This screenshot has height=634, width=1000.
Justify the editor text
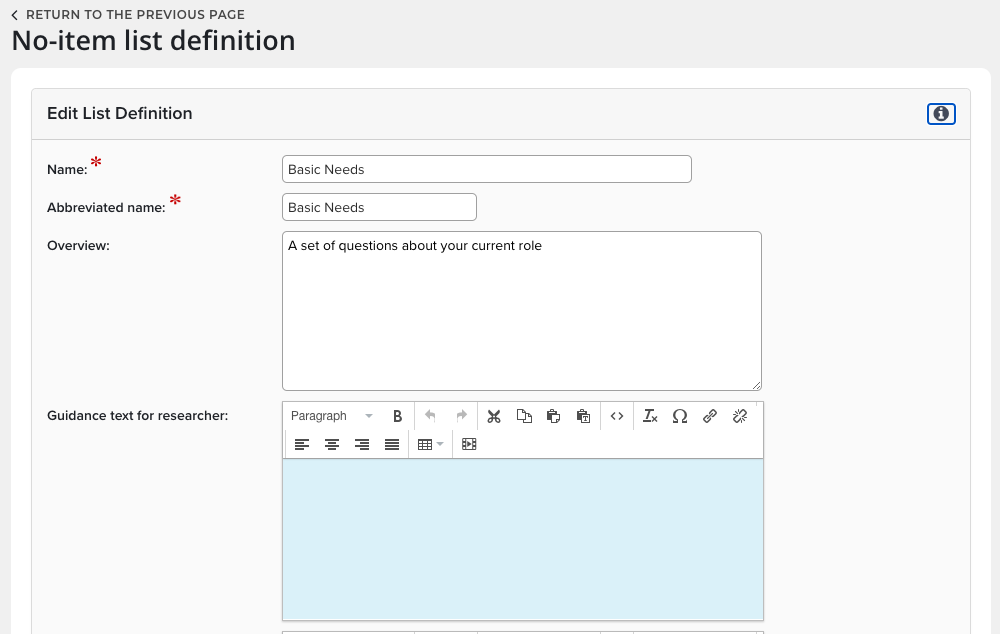[392, 444]
